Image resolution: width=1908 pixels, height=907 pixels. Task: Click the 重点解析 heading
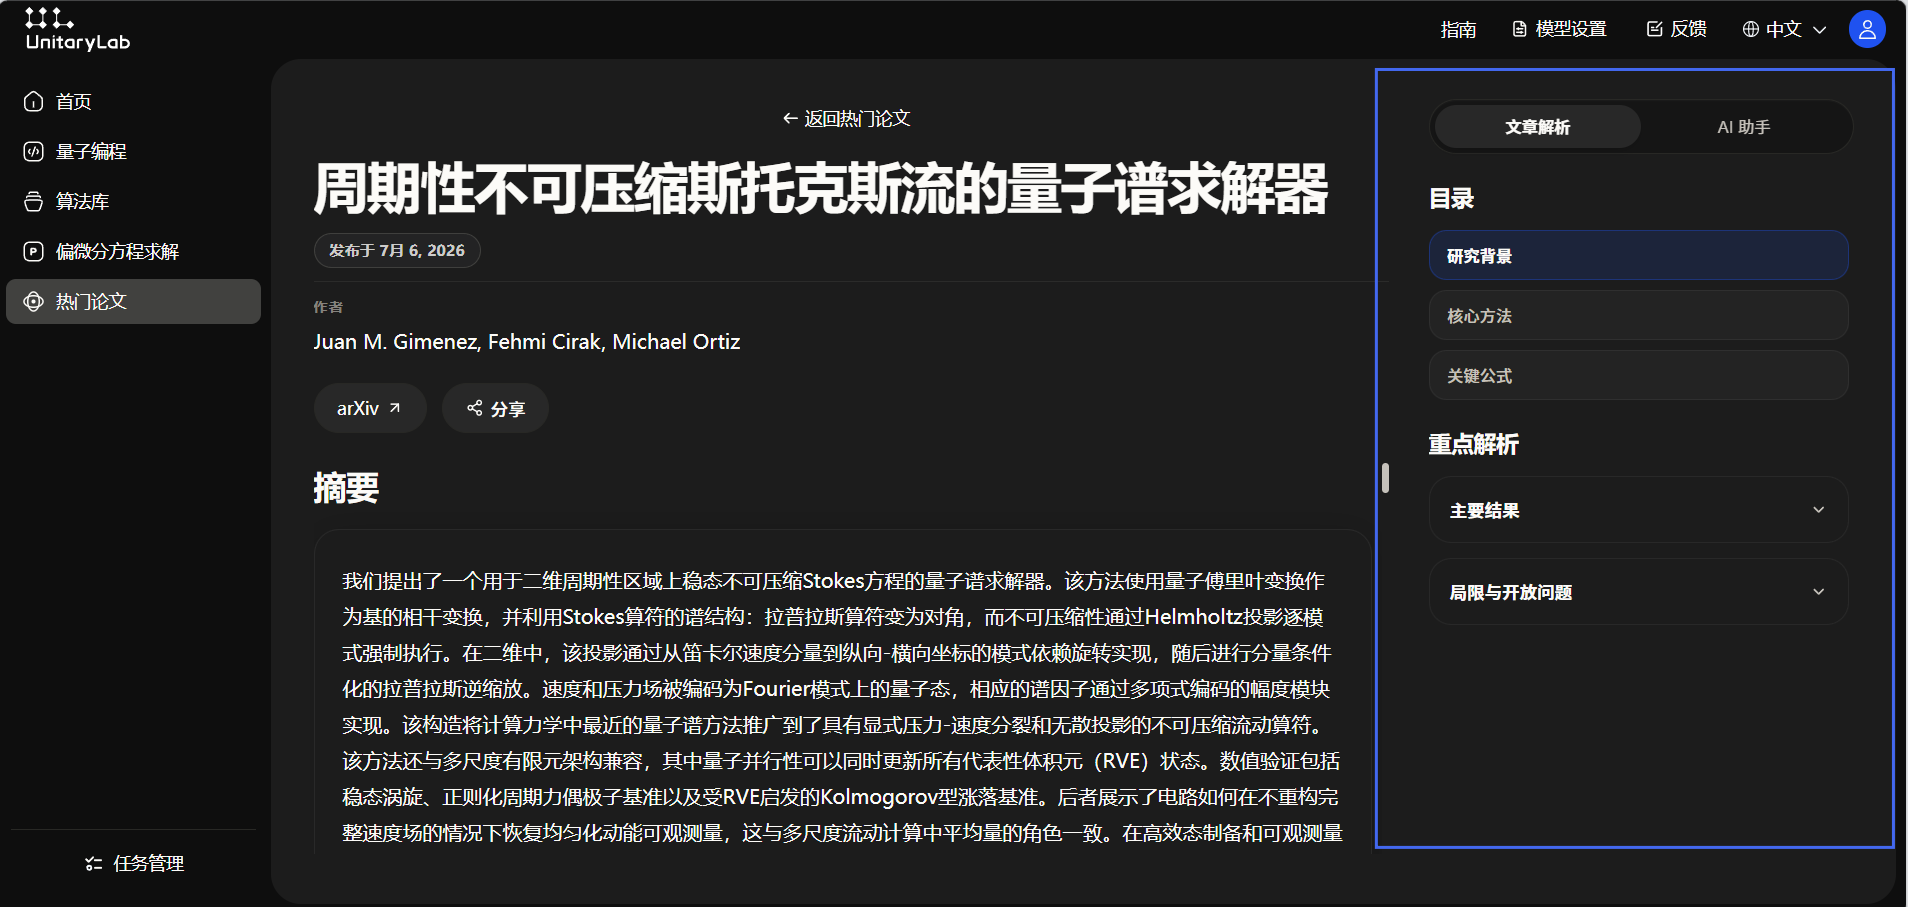pos(1473,444)
